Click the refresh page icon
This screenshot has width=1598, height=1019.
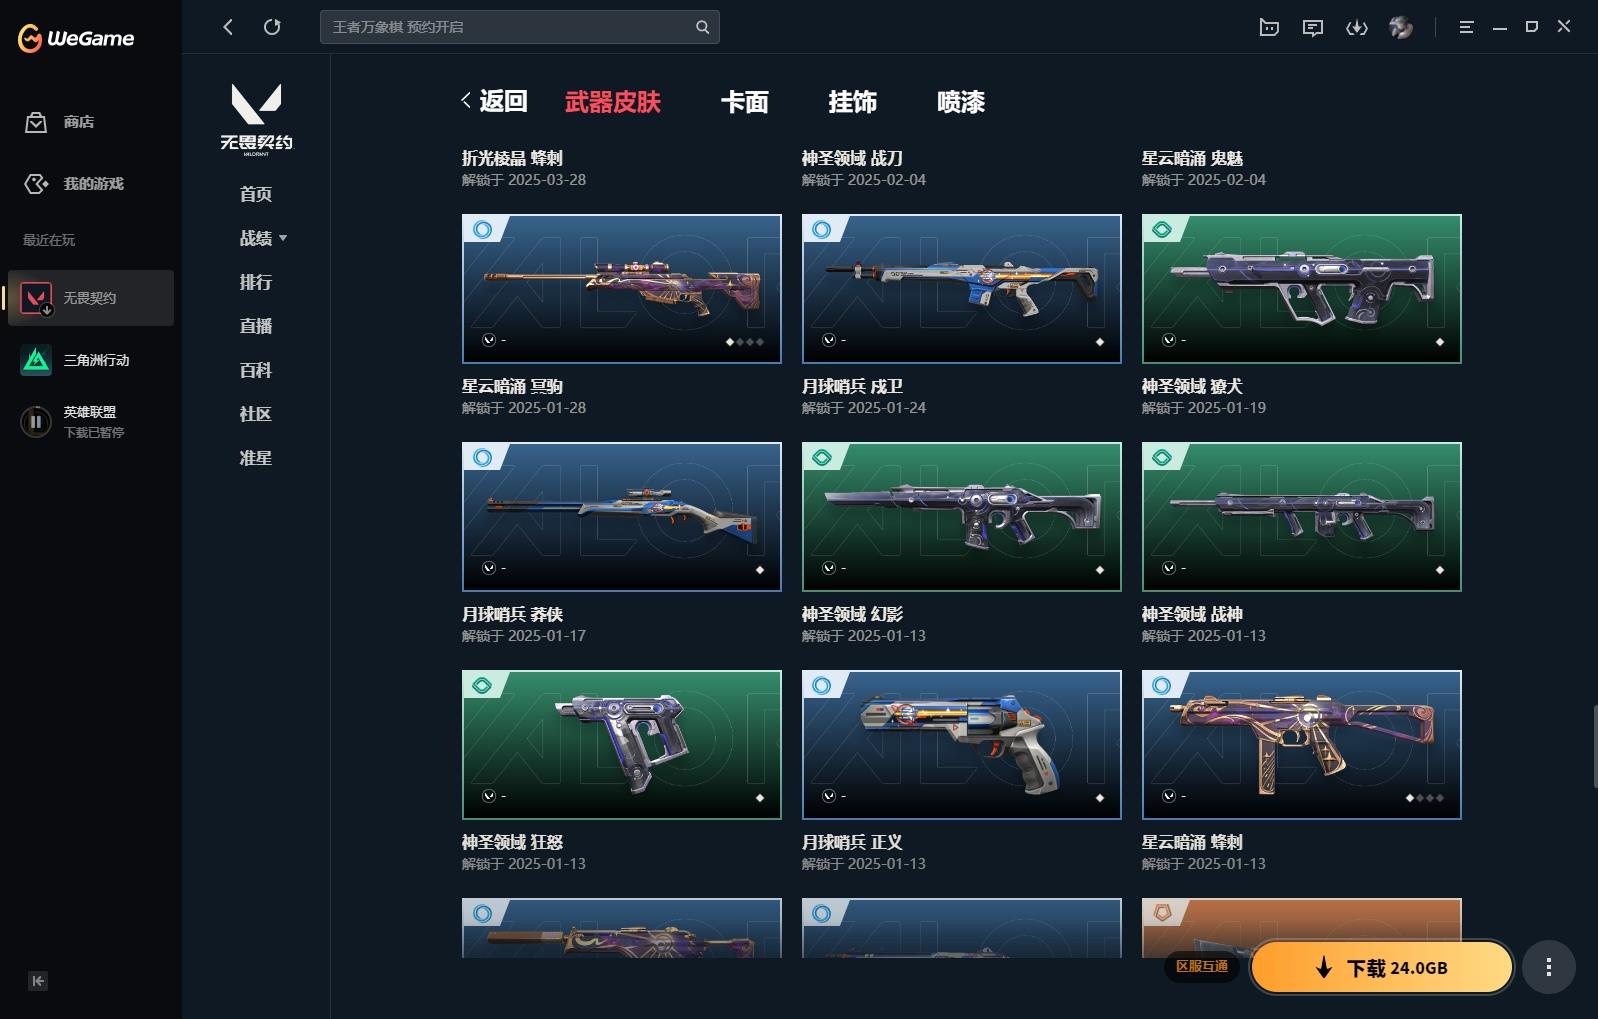tap(272, 27)
